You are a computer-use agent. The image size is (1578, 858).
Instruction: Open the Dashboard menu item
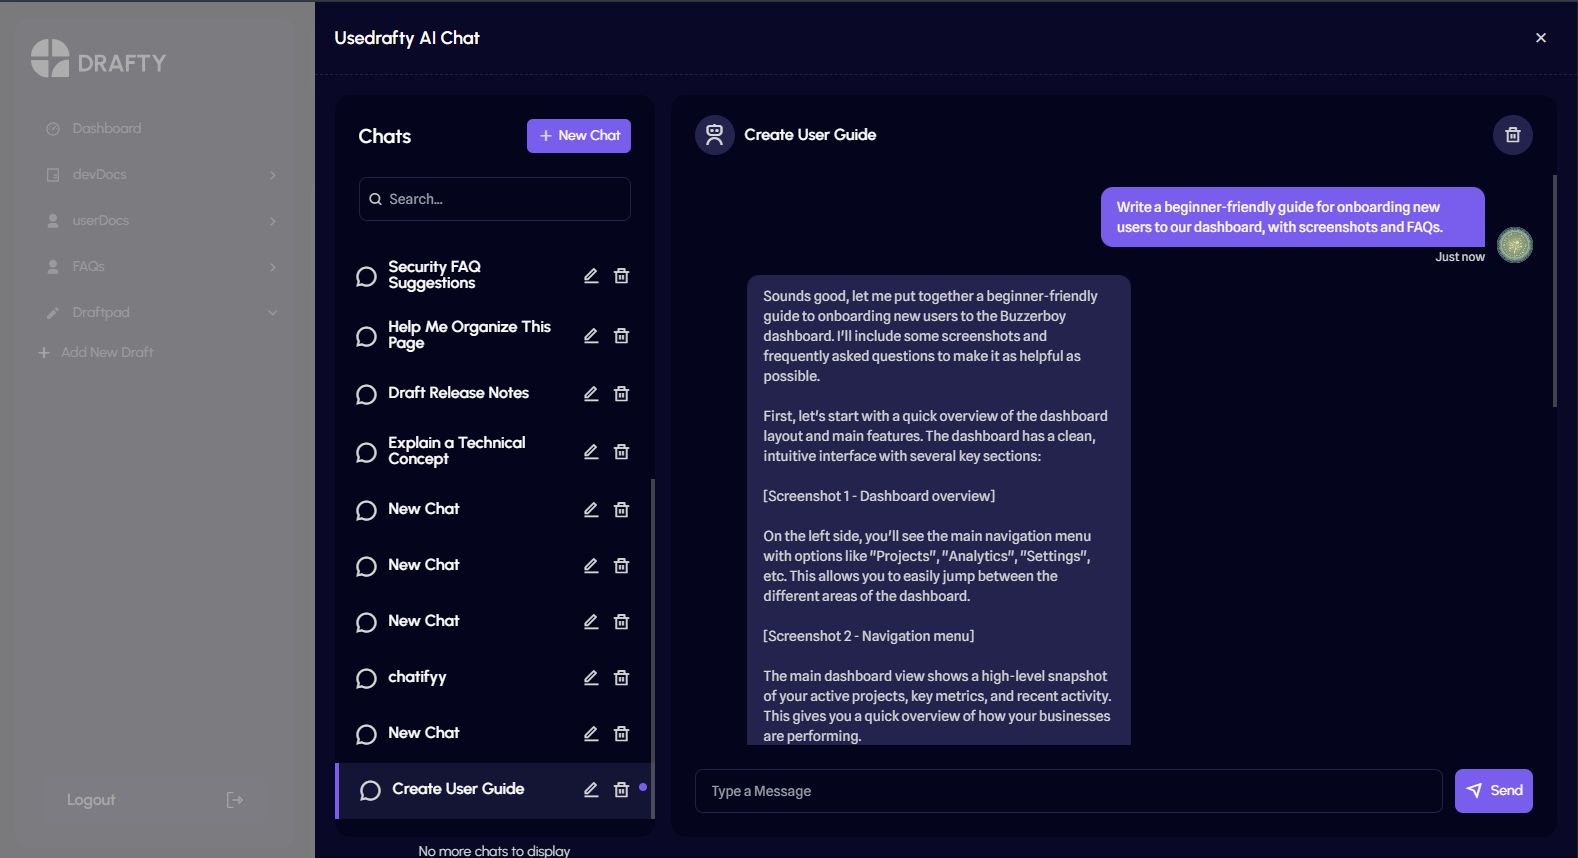coord(106,129)
